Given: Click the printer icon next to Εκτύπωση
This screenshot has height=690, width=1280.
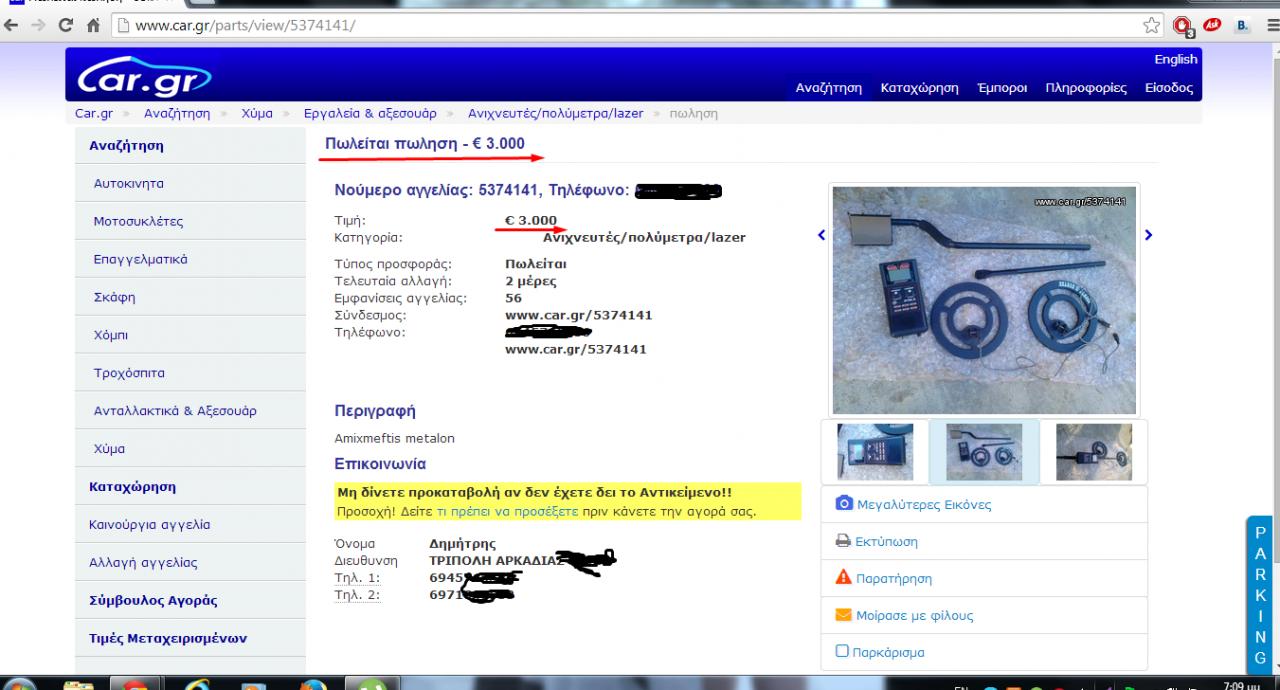Looking at the screenshot, I should point(843,541).
